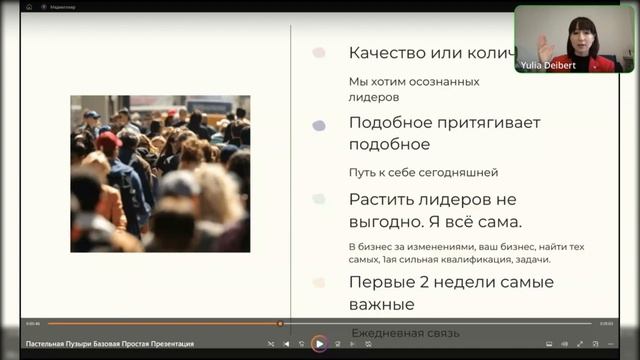Open the mini player view
The width and height of the screenshot is (640, 360).
(596, 344)
